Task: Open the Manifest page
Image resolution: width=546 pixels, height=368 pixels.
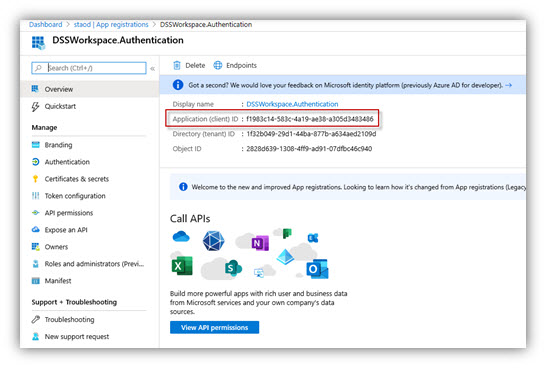Action: pos(58,281)
